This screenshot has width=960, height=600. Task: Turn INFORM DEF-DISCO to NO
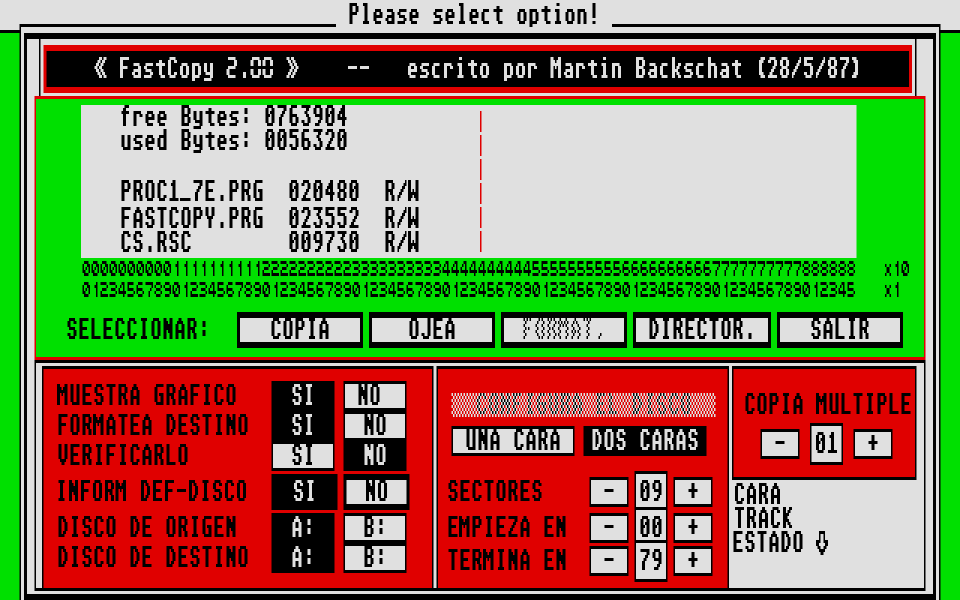(376, 492)
